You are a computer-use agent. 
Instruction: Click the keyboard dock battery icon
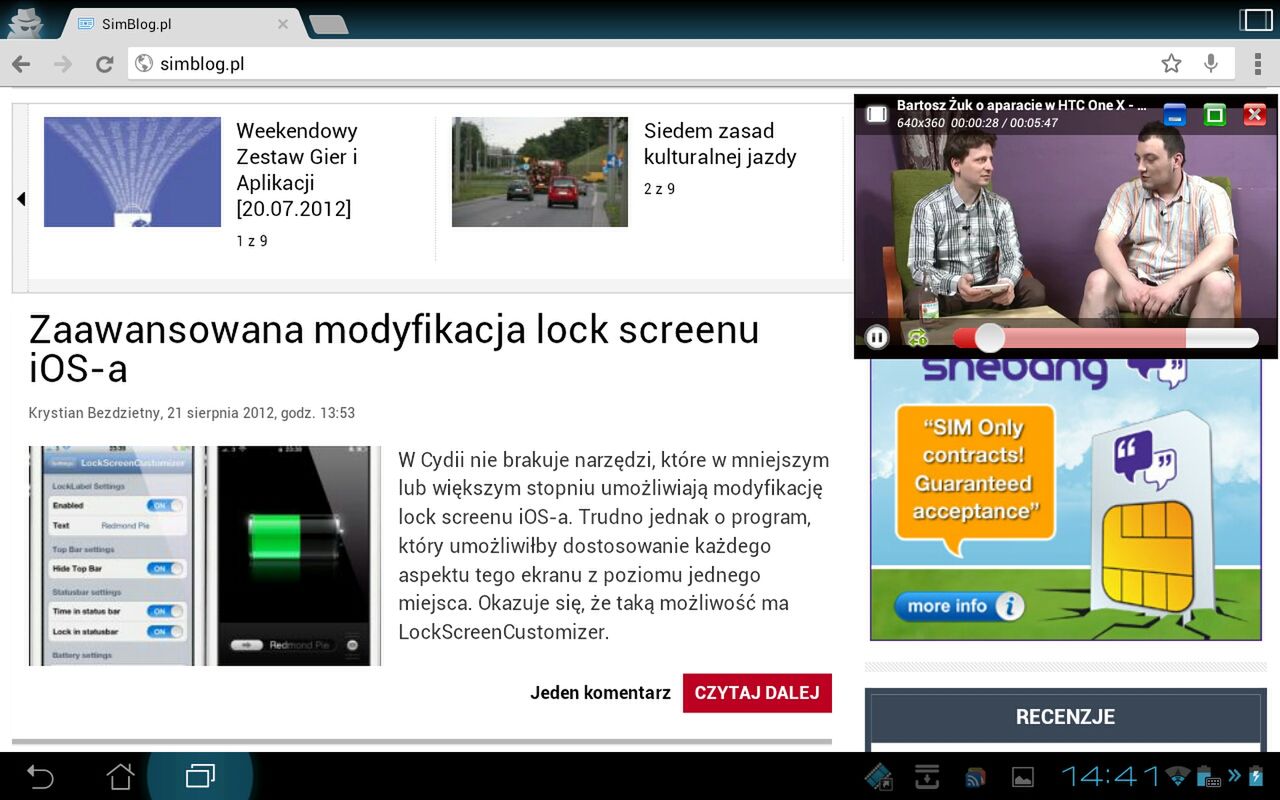(x=1209, y=776)
